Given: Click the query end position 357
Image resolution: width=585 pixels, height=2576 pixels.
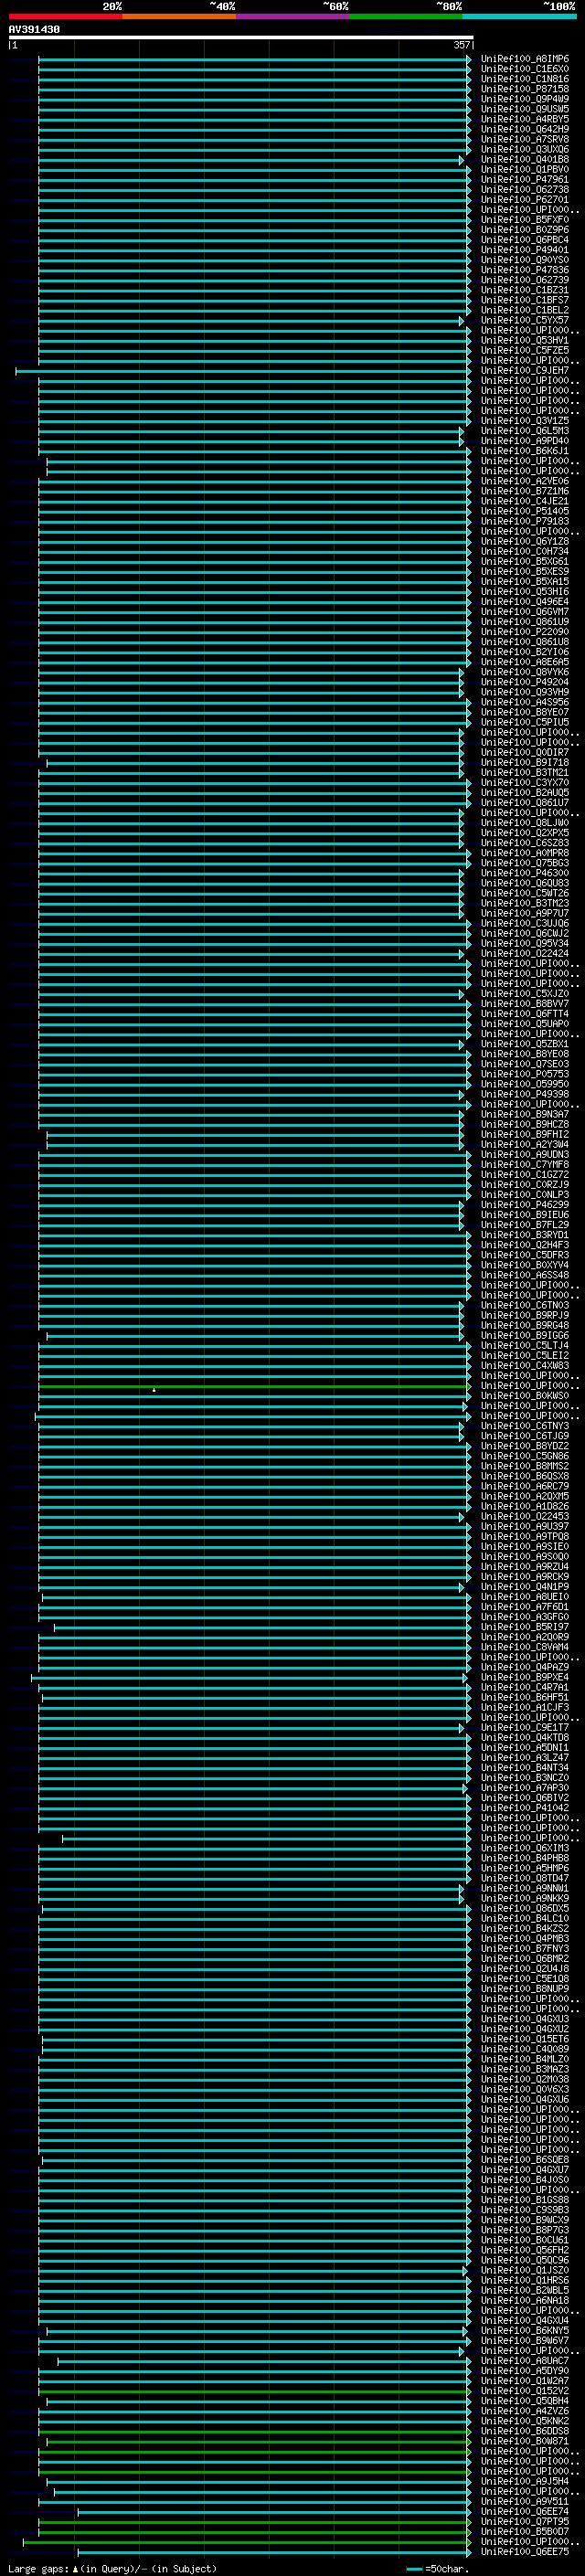Looking at the screenshot, I should (461, 45).
